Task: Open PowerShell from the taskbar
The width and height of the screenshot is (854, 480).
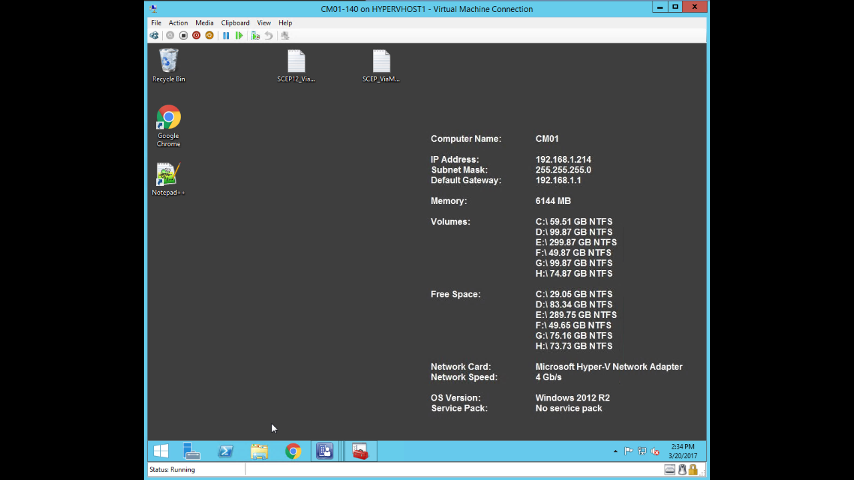Action: (x=226, y=451)
